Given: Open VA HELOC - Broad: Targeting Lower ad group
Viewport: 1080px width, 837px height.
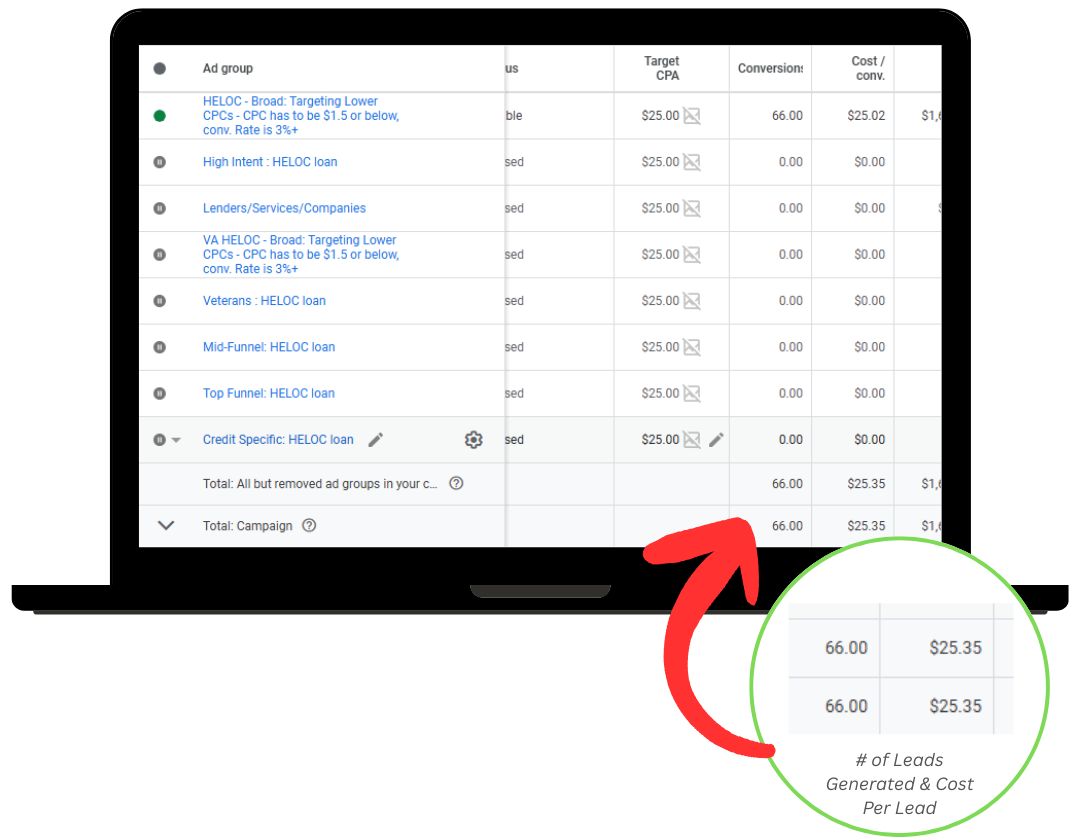Looking at the screenshot, I should (301, 254).
